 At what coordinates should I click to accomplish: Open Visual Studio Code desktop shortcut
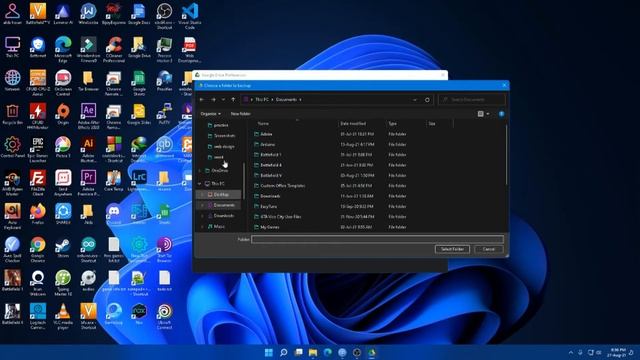coord(189,16)
